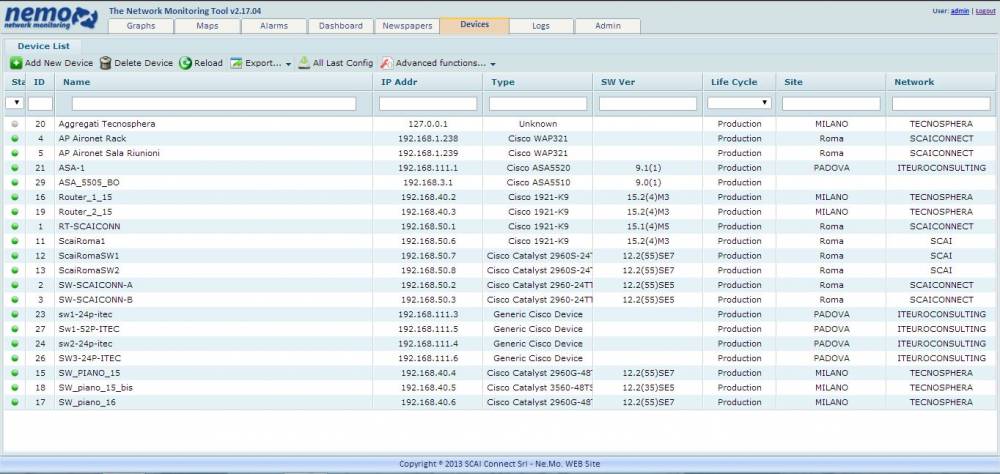Open the Dashboard tab

pyautogui.click(x=341, y=26)
